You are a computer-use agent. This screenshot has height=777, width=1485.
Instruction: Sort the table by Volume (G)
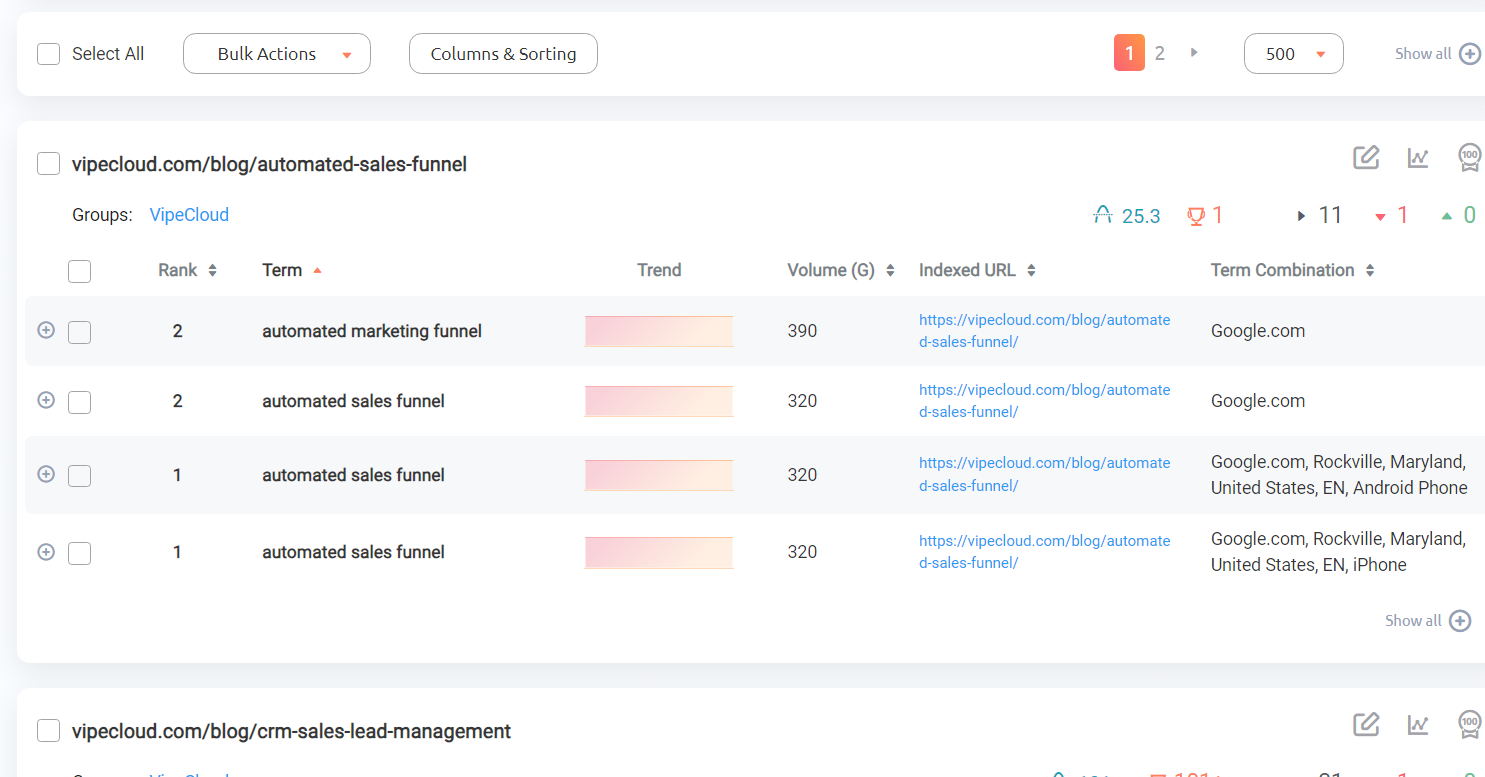840,270
